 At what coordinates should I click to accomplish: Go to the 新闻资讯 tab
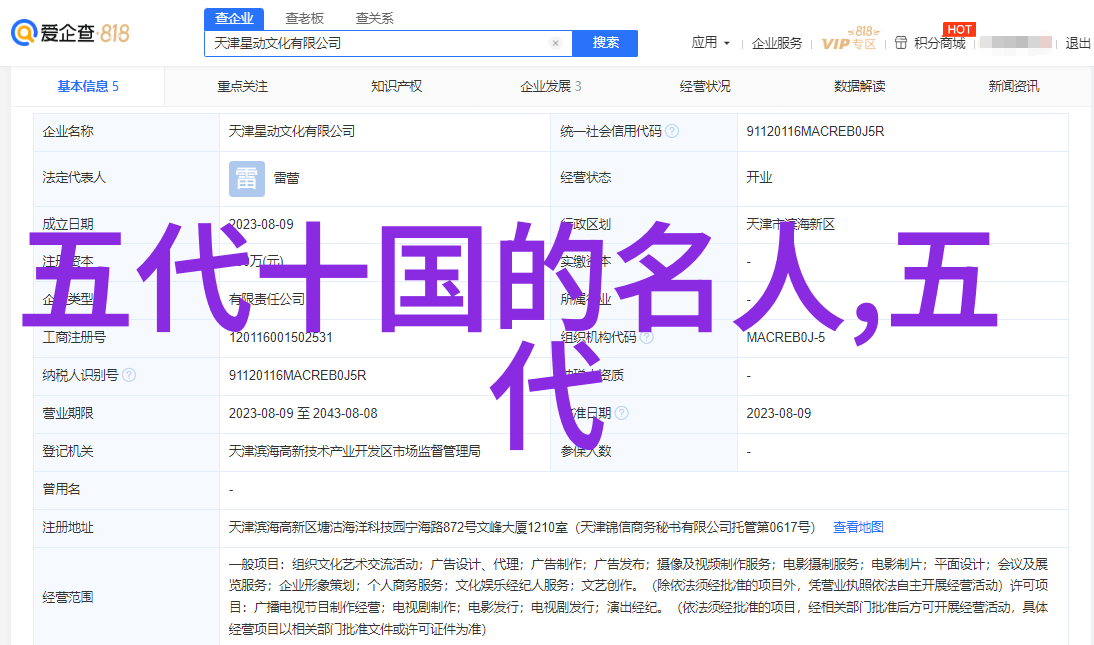[x=1014, y=87]
